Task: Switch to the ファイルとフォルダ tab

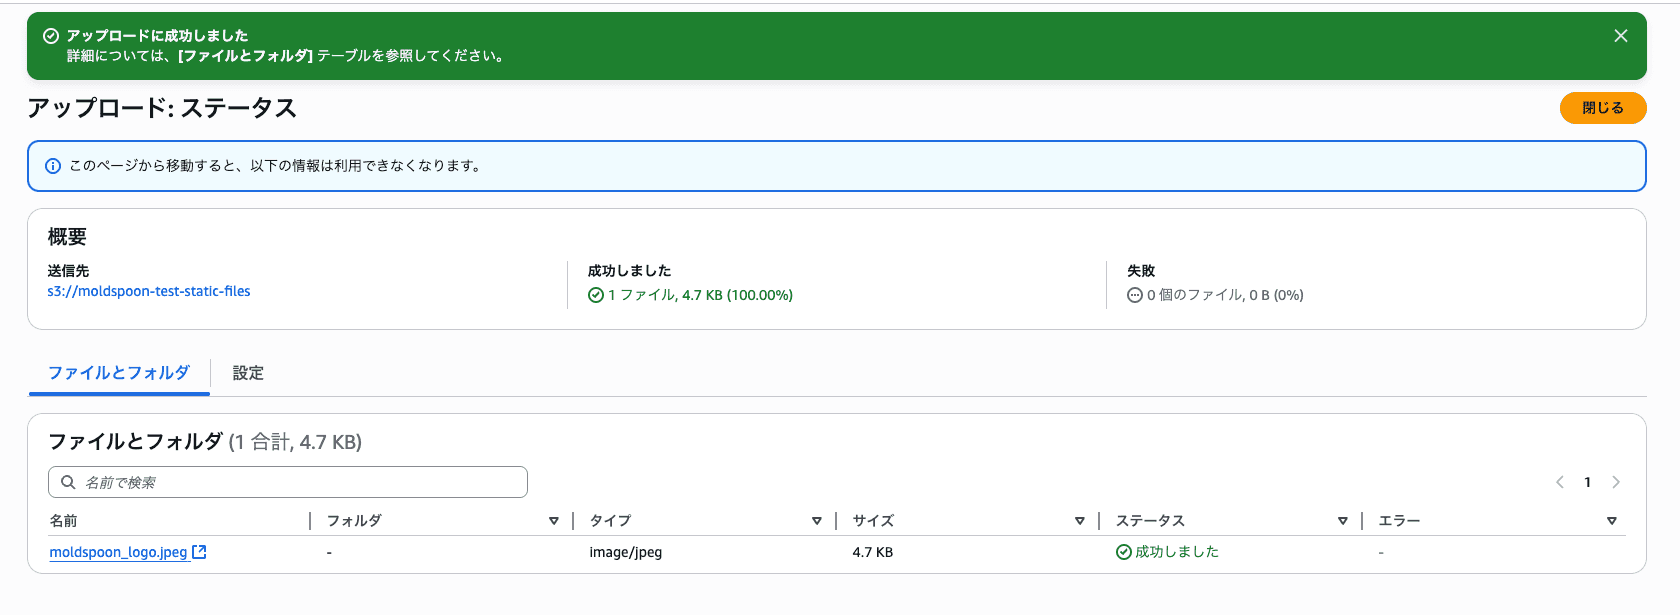Action: 119,373
